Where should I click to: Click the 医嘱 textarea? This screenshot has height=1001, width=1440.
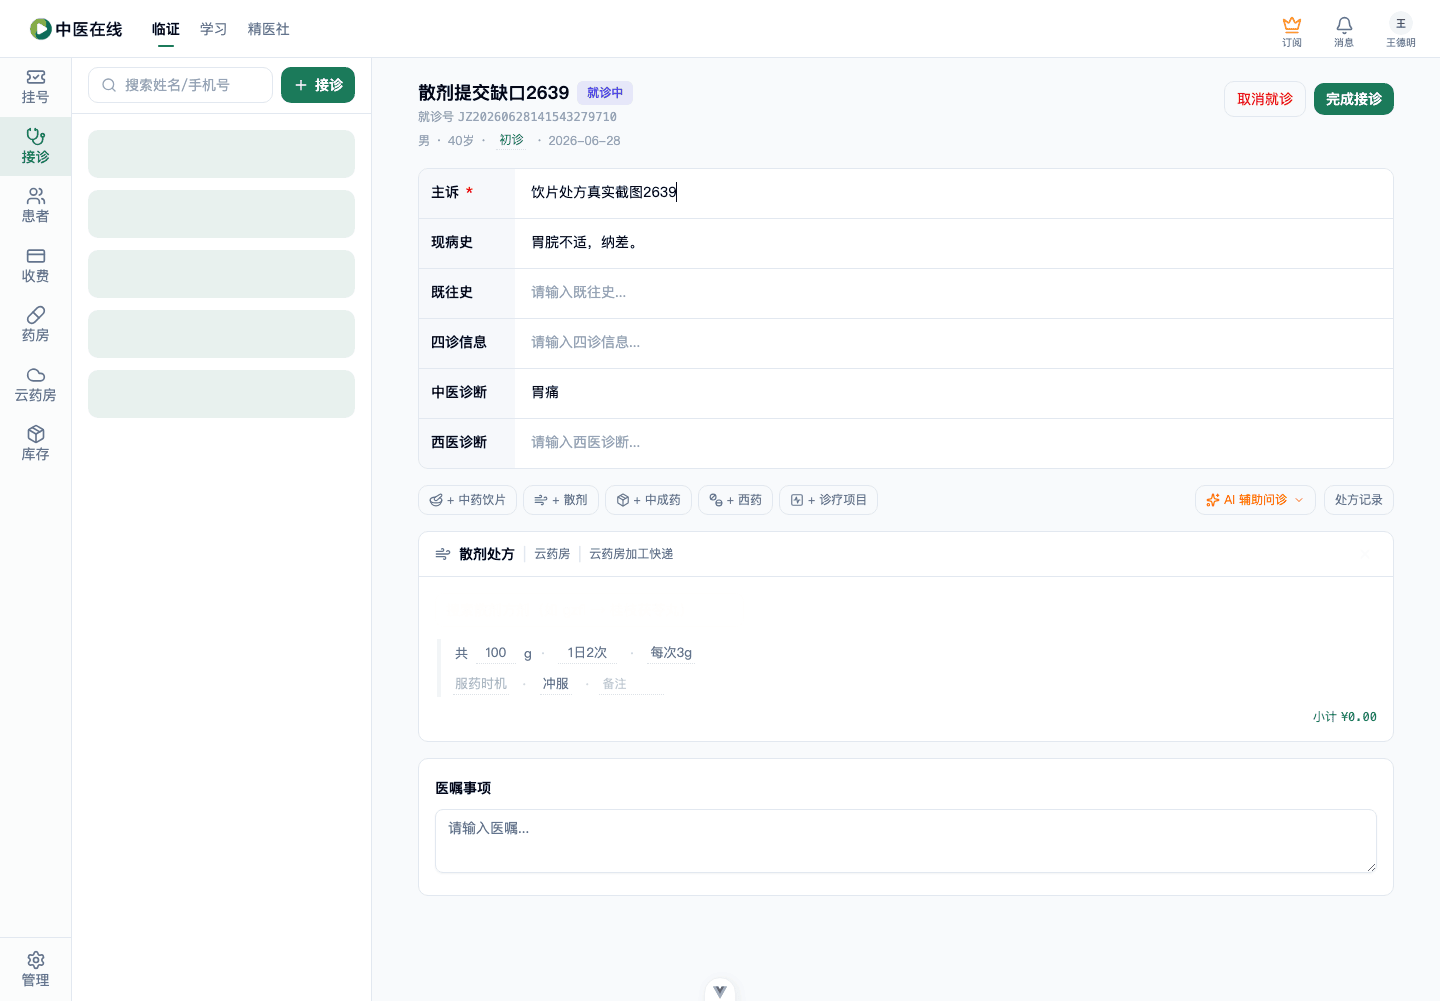pos(906,841)
